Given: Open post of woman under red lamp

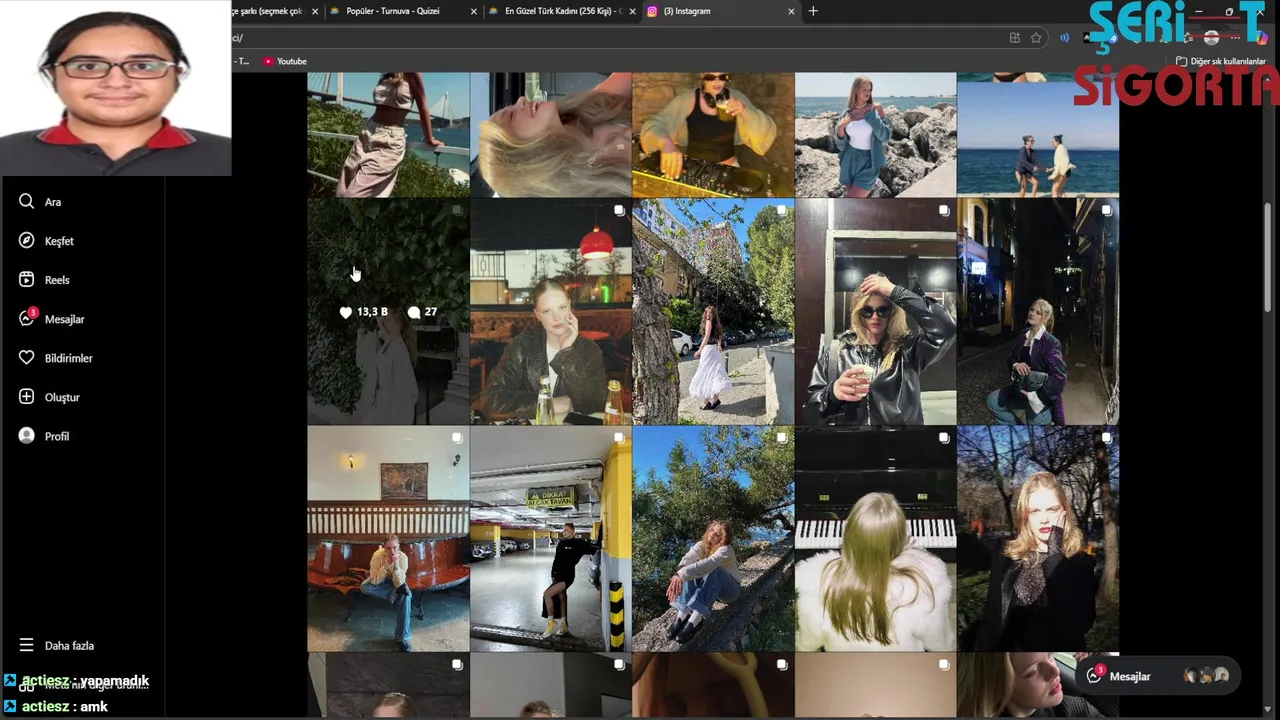Looking at the screenshot, I should coord(550,312).
